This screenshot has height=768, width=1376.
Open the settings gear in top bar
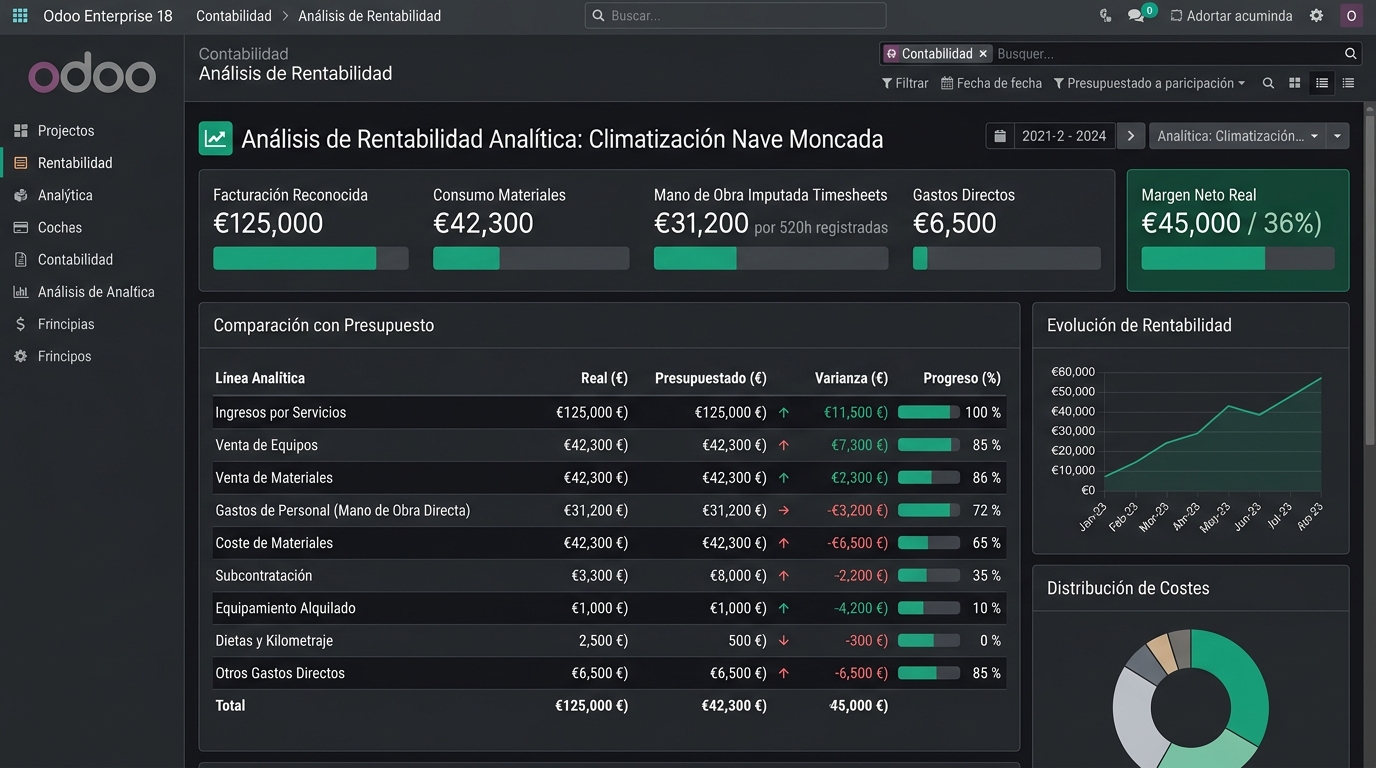[1316, 16]
